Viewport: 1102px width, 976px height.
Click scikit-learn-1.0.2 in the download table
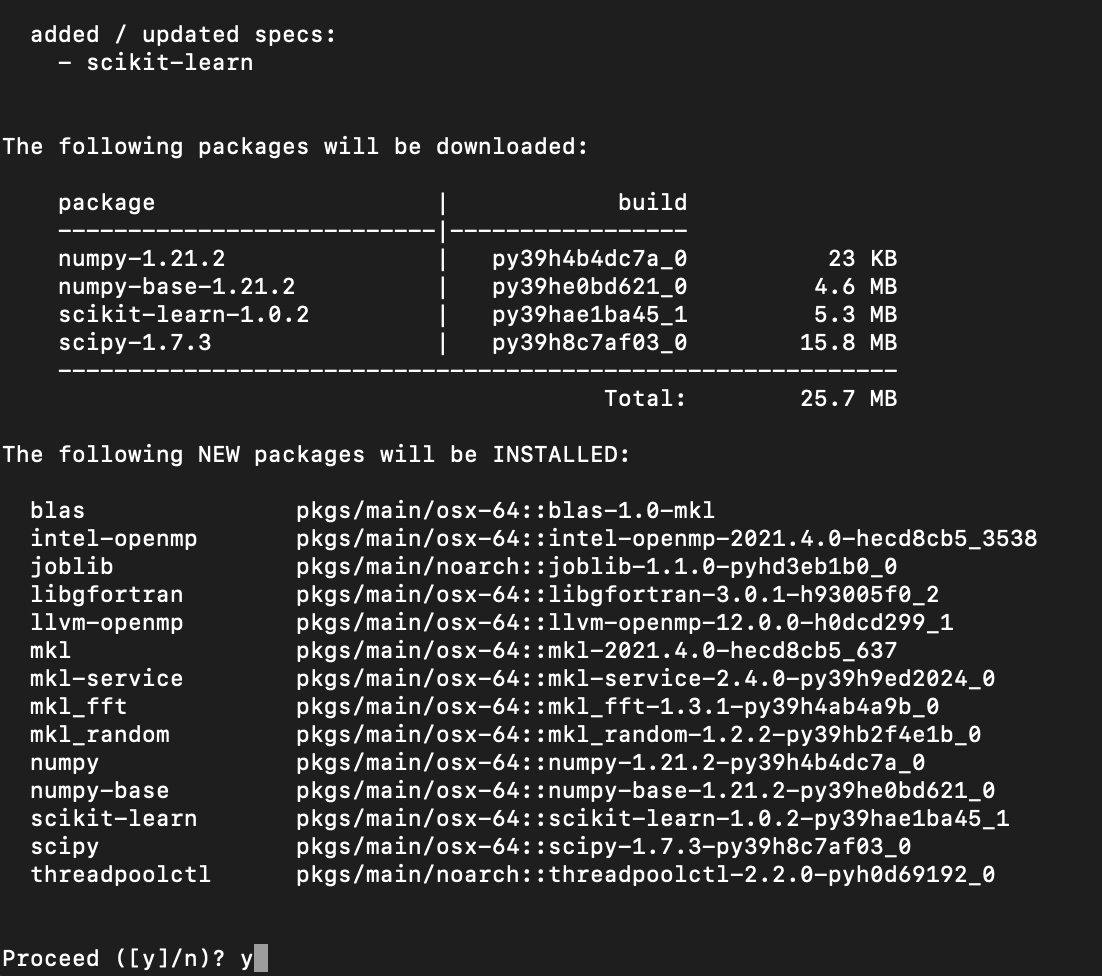[184, 315]
